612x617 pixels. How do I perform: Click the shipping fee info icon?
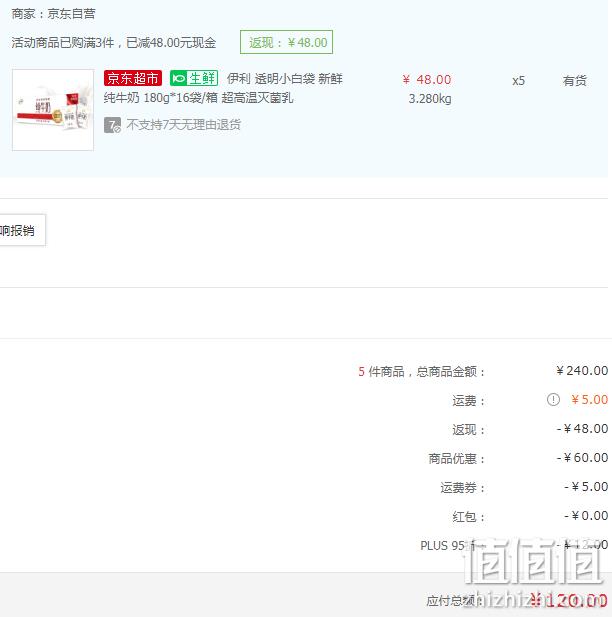click(553, 399)
